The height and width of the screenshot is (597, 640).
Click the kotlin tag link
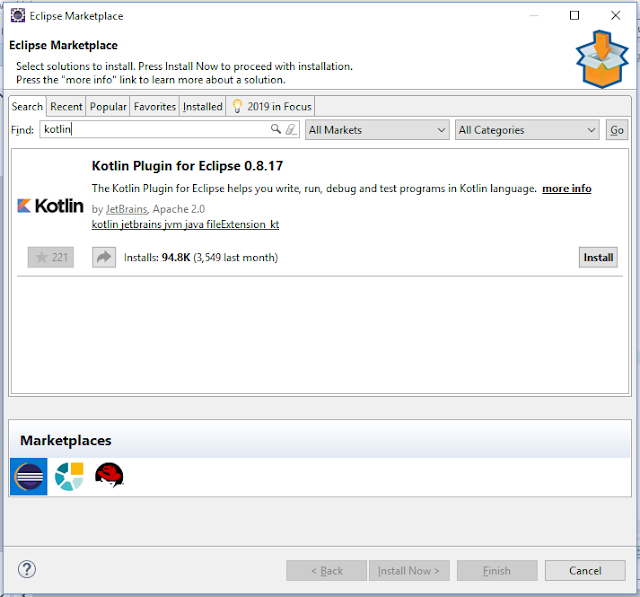point(105,224)
